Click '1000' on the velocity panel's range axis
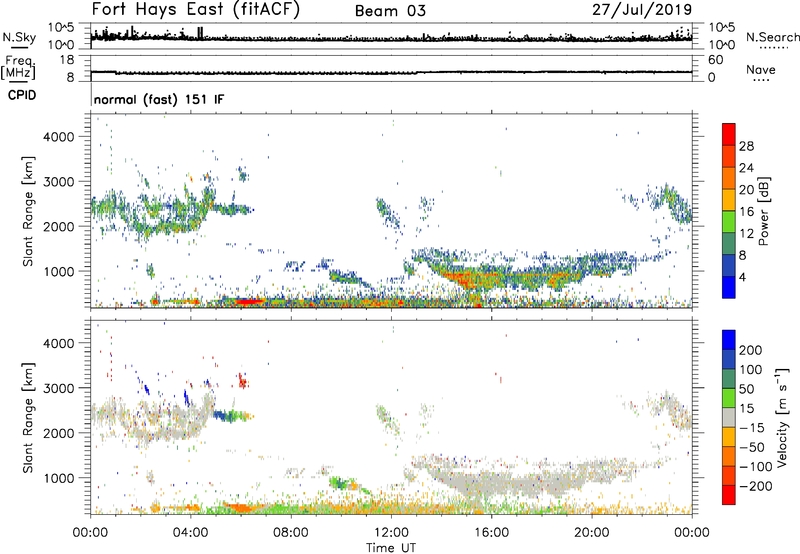This screenshot has width=800, height=554. click(59, 478)
